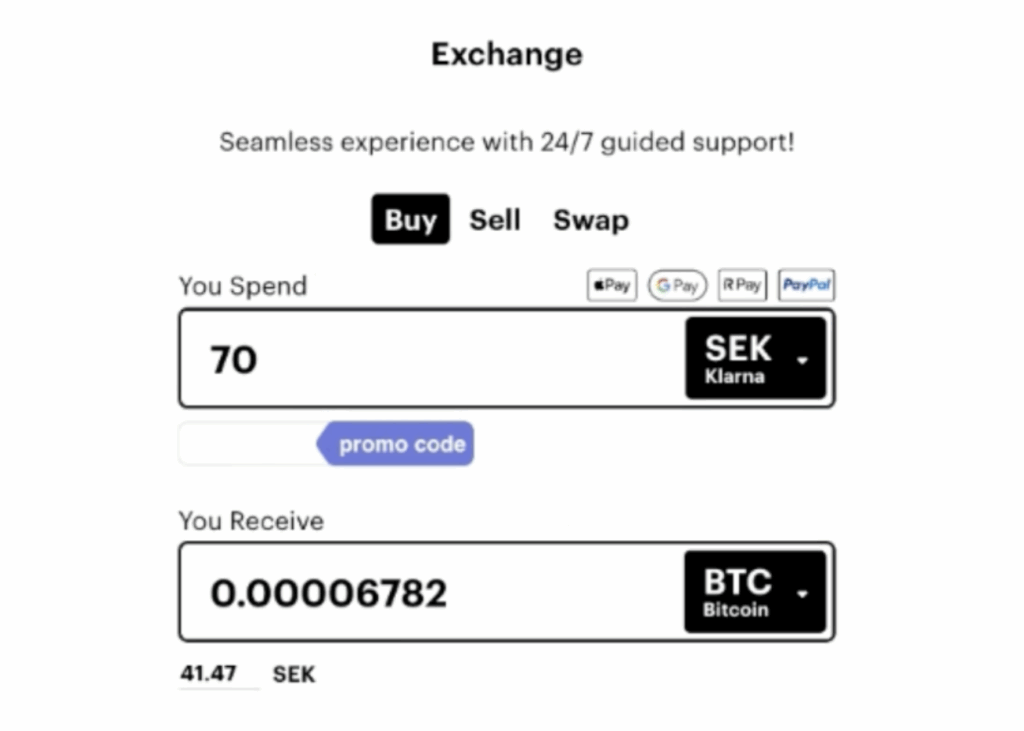Click the You Spend amount field showing 70
This screenshot has height=731, width=1024.
(x=430, y=359)
